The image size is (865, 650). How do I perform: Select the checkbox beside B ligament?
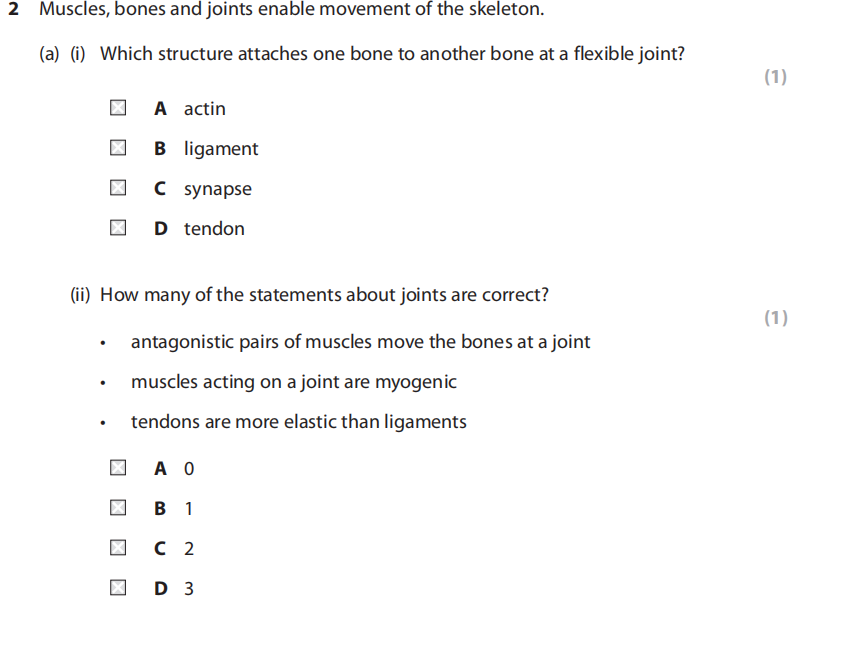(x=118, y=148)
